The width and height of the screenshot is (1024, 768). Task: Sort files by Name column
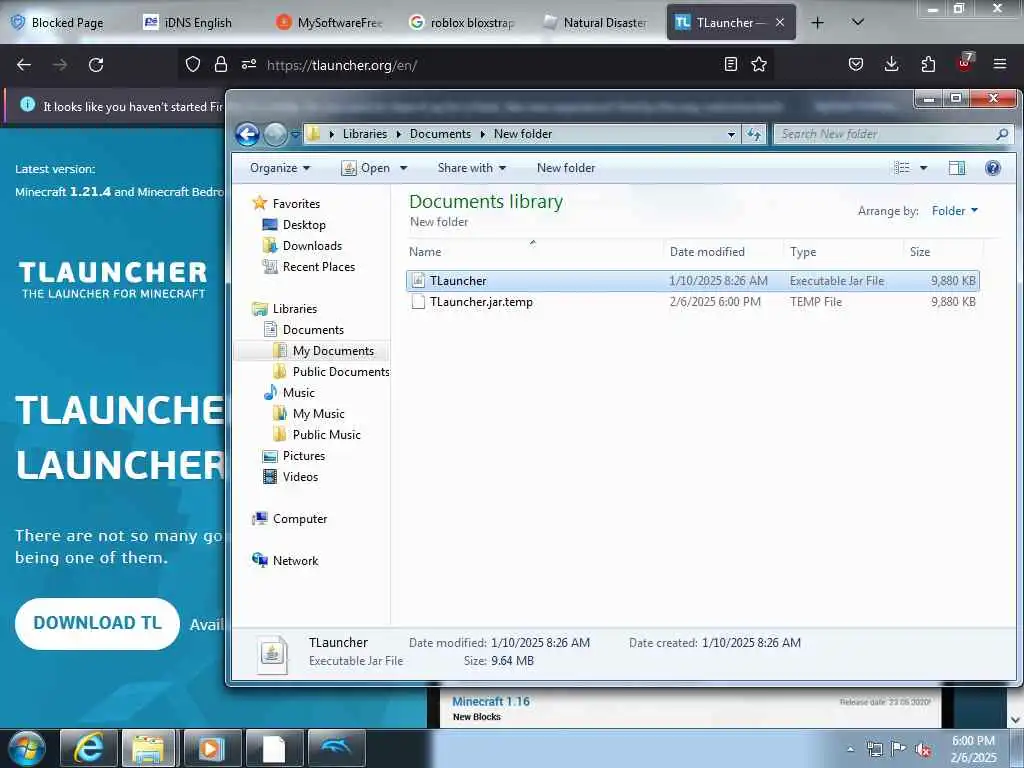tap(534, 251)
